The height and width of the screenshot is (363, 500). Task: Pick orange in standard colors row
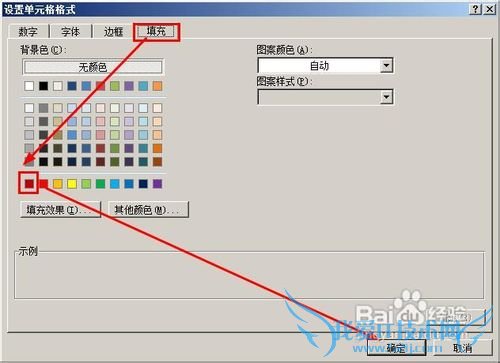click(x=58, y=184)
